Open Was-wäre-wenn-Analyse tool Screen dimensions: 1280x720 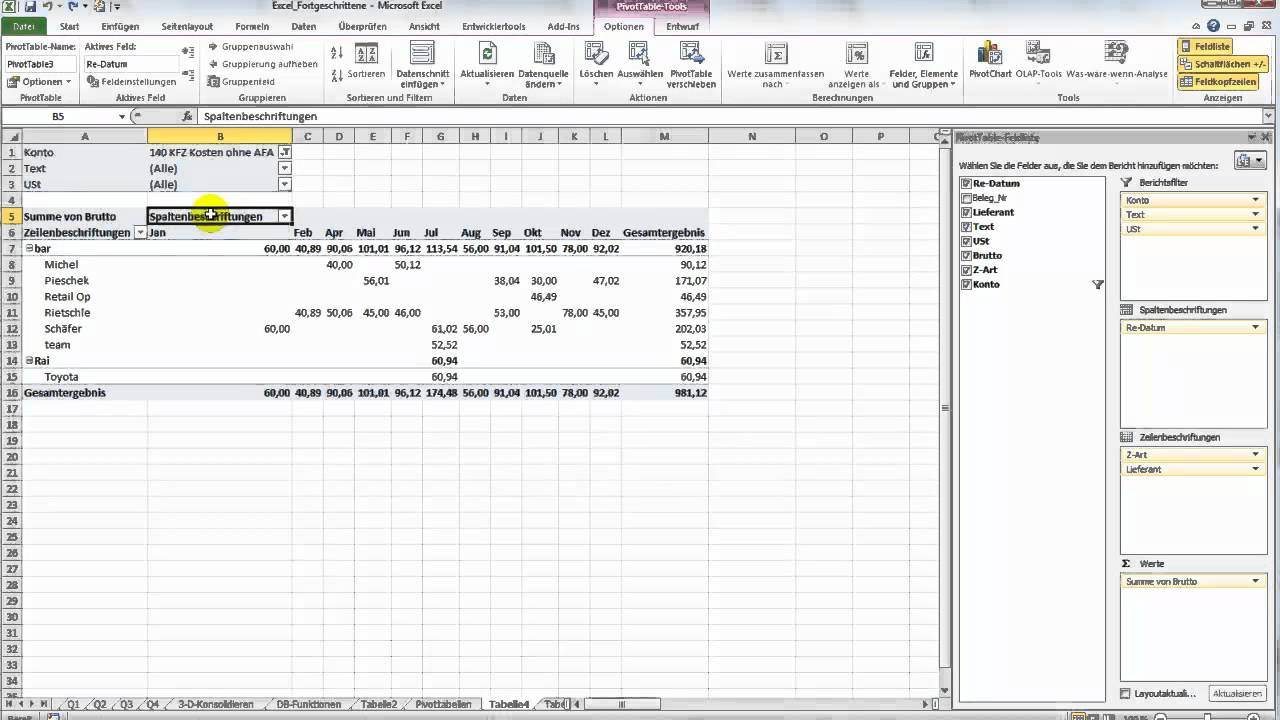coord(1117,60)
